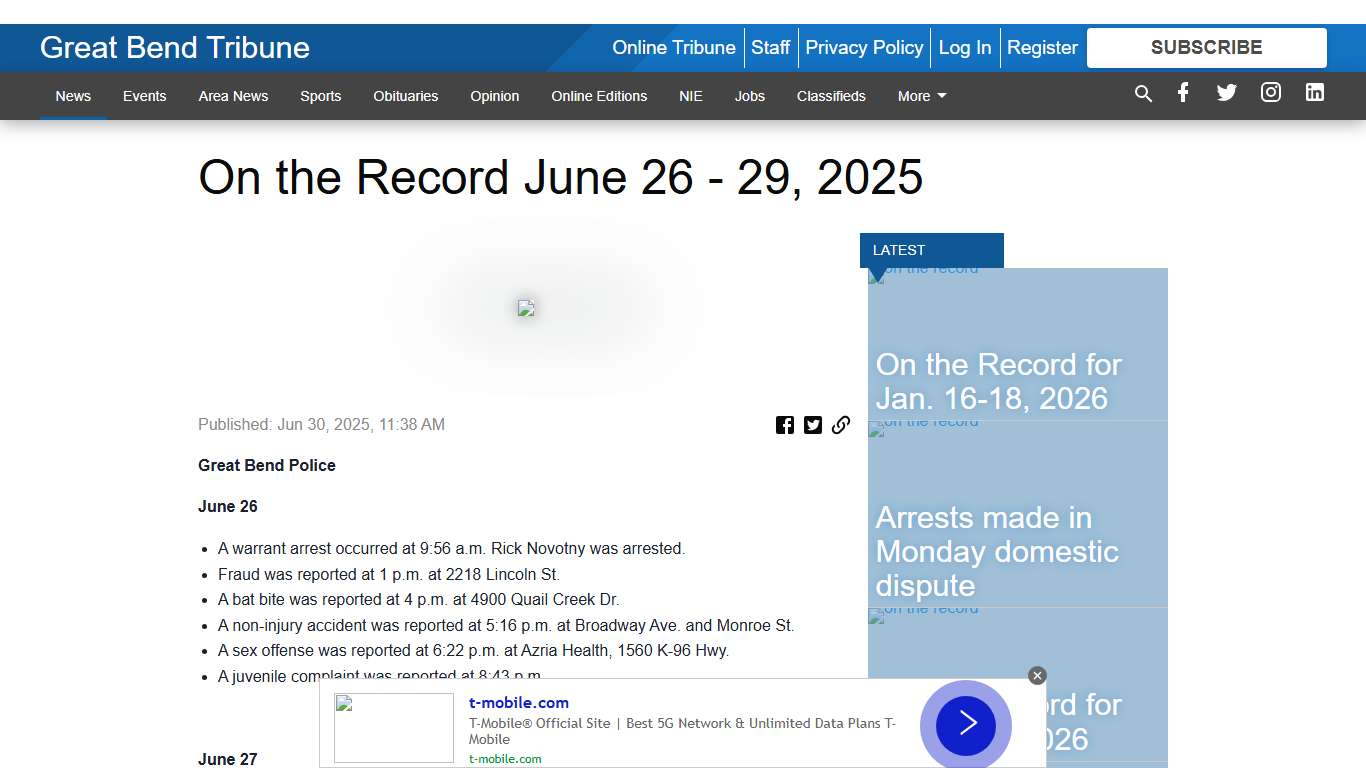Click the purple arrow on the t-mobile ad

[965, 725]
